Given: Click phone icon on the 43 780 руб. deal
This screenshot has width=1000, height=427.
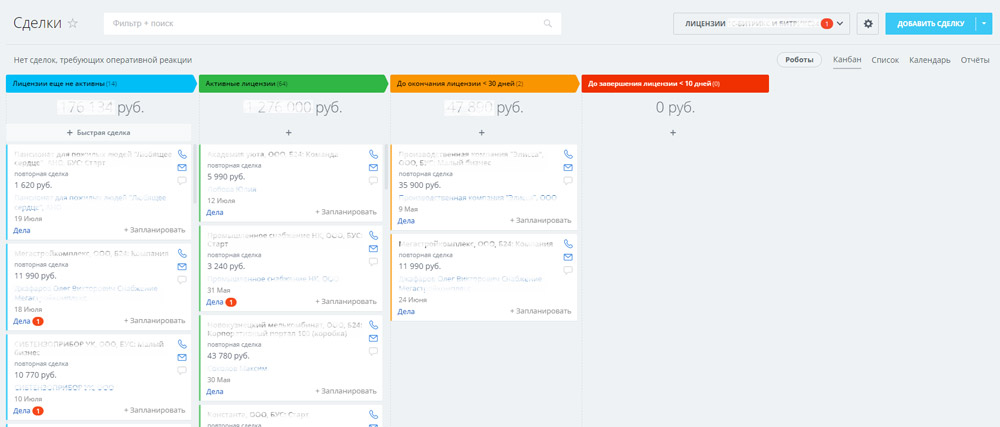Looking at the screenshot, I should [373, 325].
